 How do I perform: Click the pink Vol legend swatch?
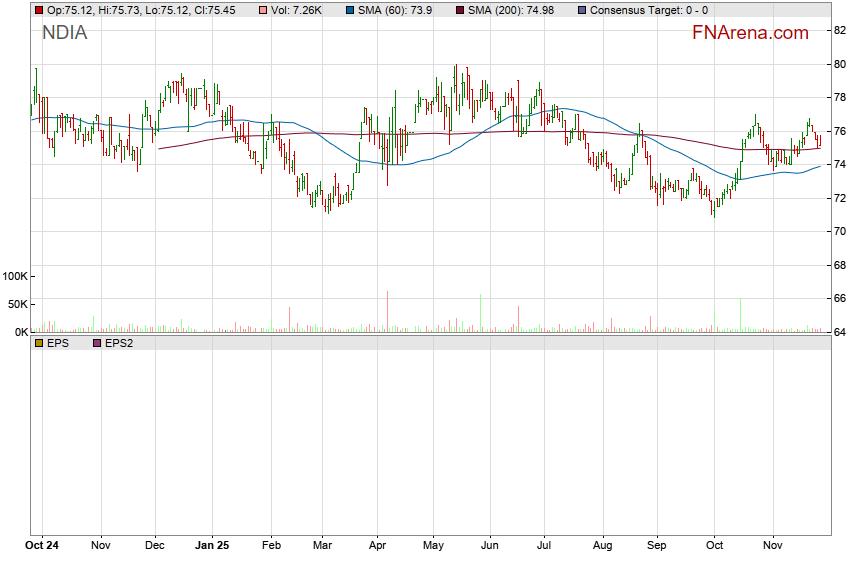point(262,10)
